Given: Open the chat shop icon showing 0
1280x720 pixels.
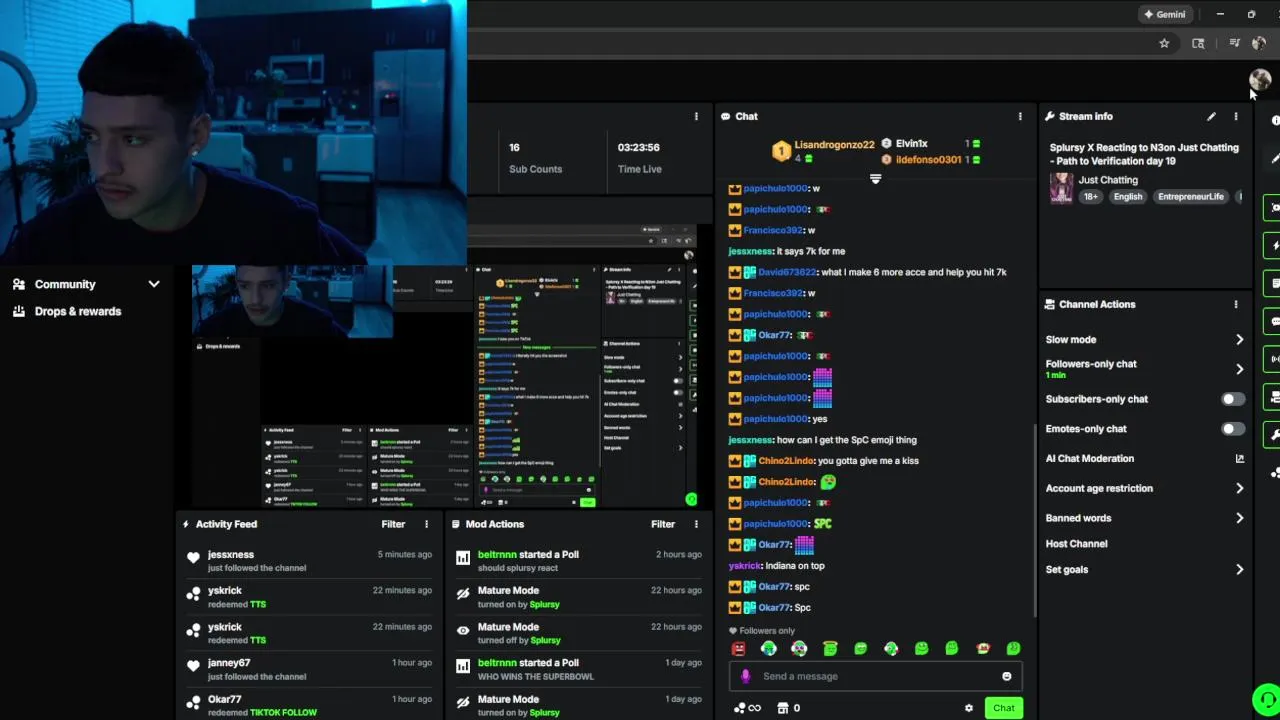Looking at the screenshot, I should pyautogui.click(x=789, y=708).
